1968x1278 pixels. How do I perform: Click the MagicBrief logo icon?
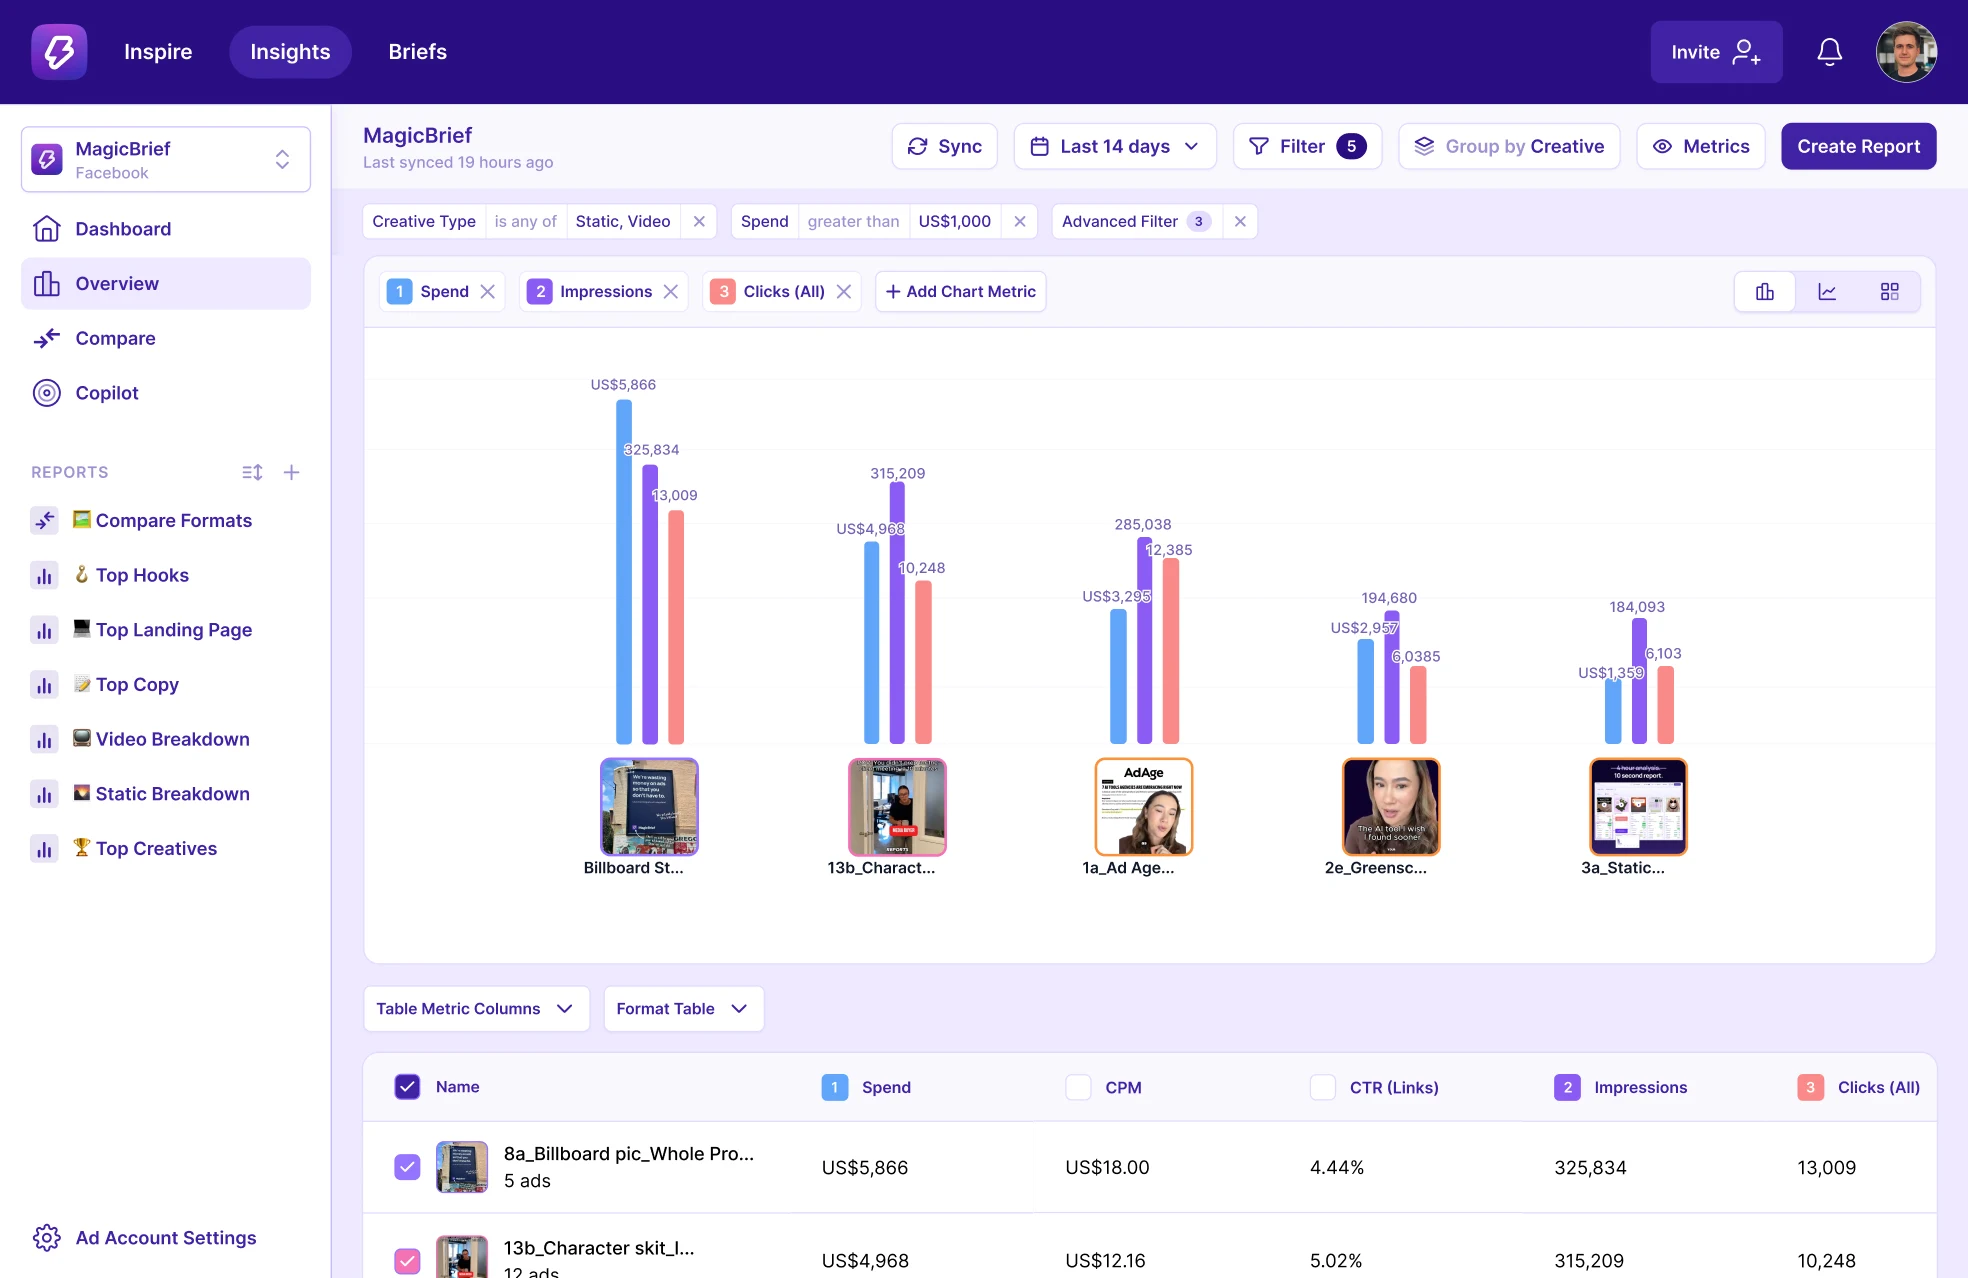(59, 52)
